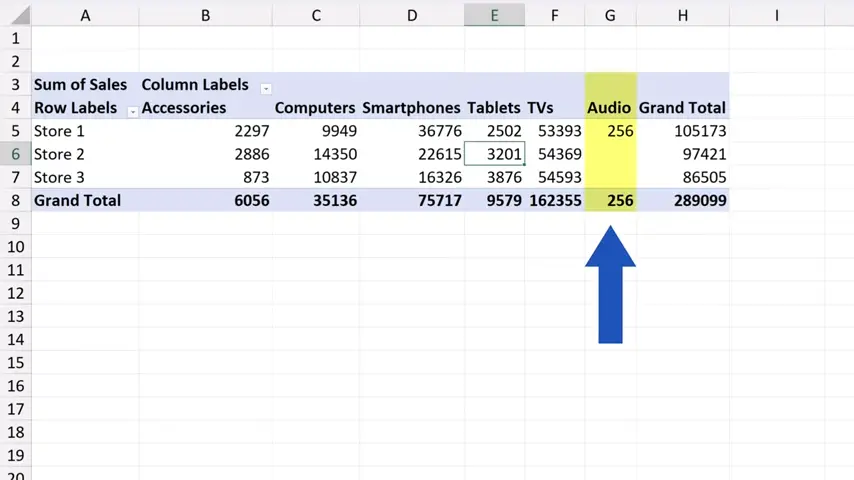
Task: Click the Accessories column heading cell
Action: tap(184, 108)
